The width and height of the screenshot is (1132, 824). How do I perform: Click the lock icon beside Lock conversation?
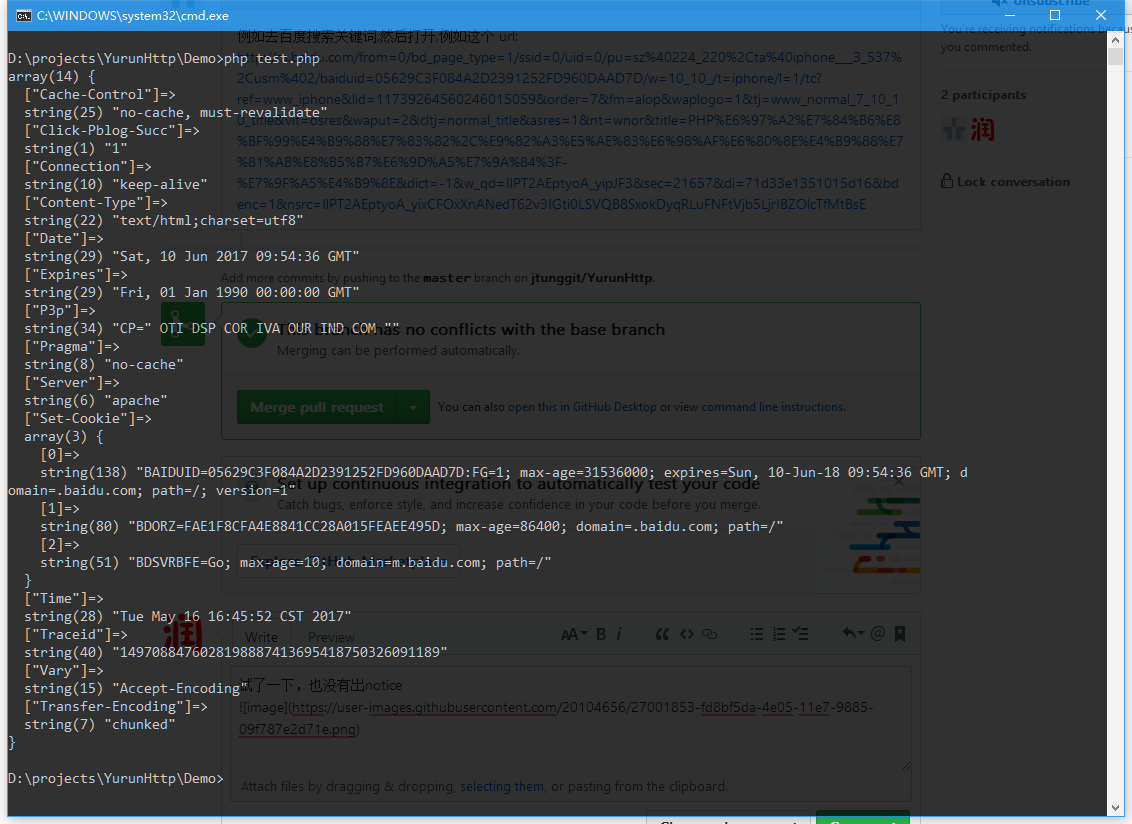(x=946, y=181)
